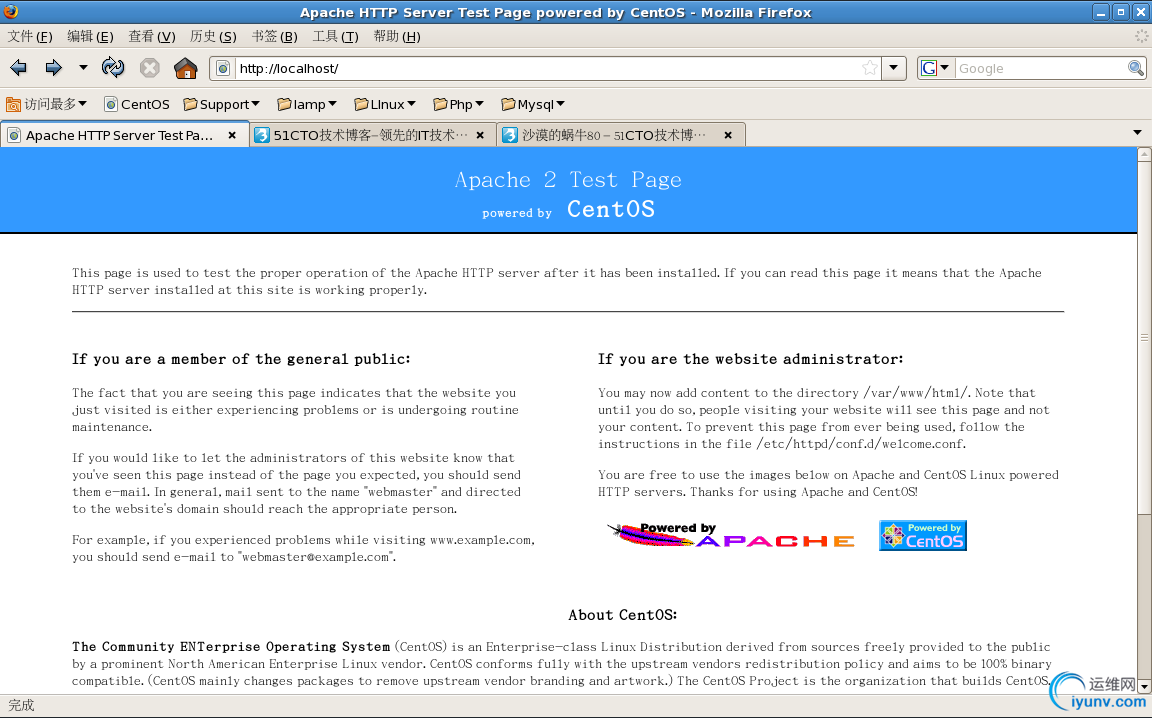Expand the Support bookmarks folder
Viewport: 1152px width, 718px height.
(x=221, y=104)
